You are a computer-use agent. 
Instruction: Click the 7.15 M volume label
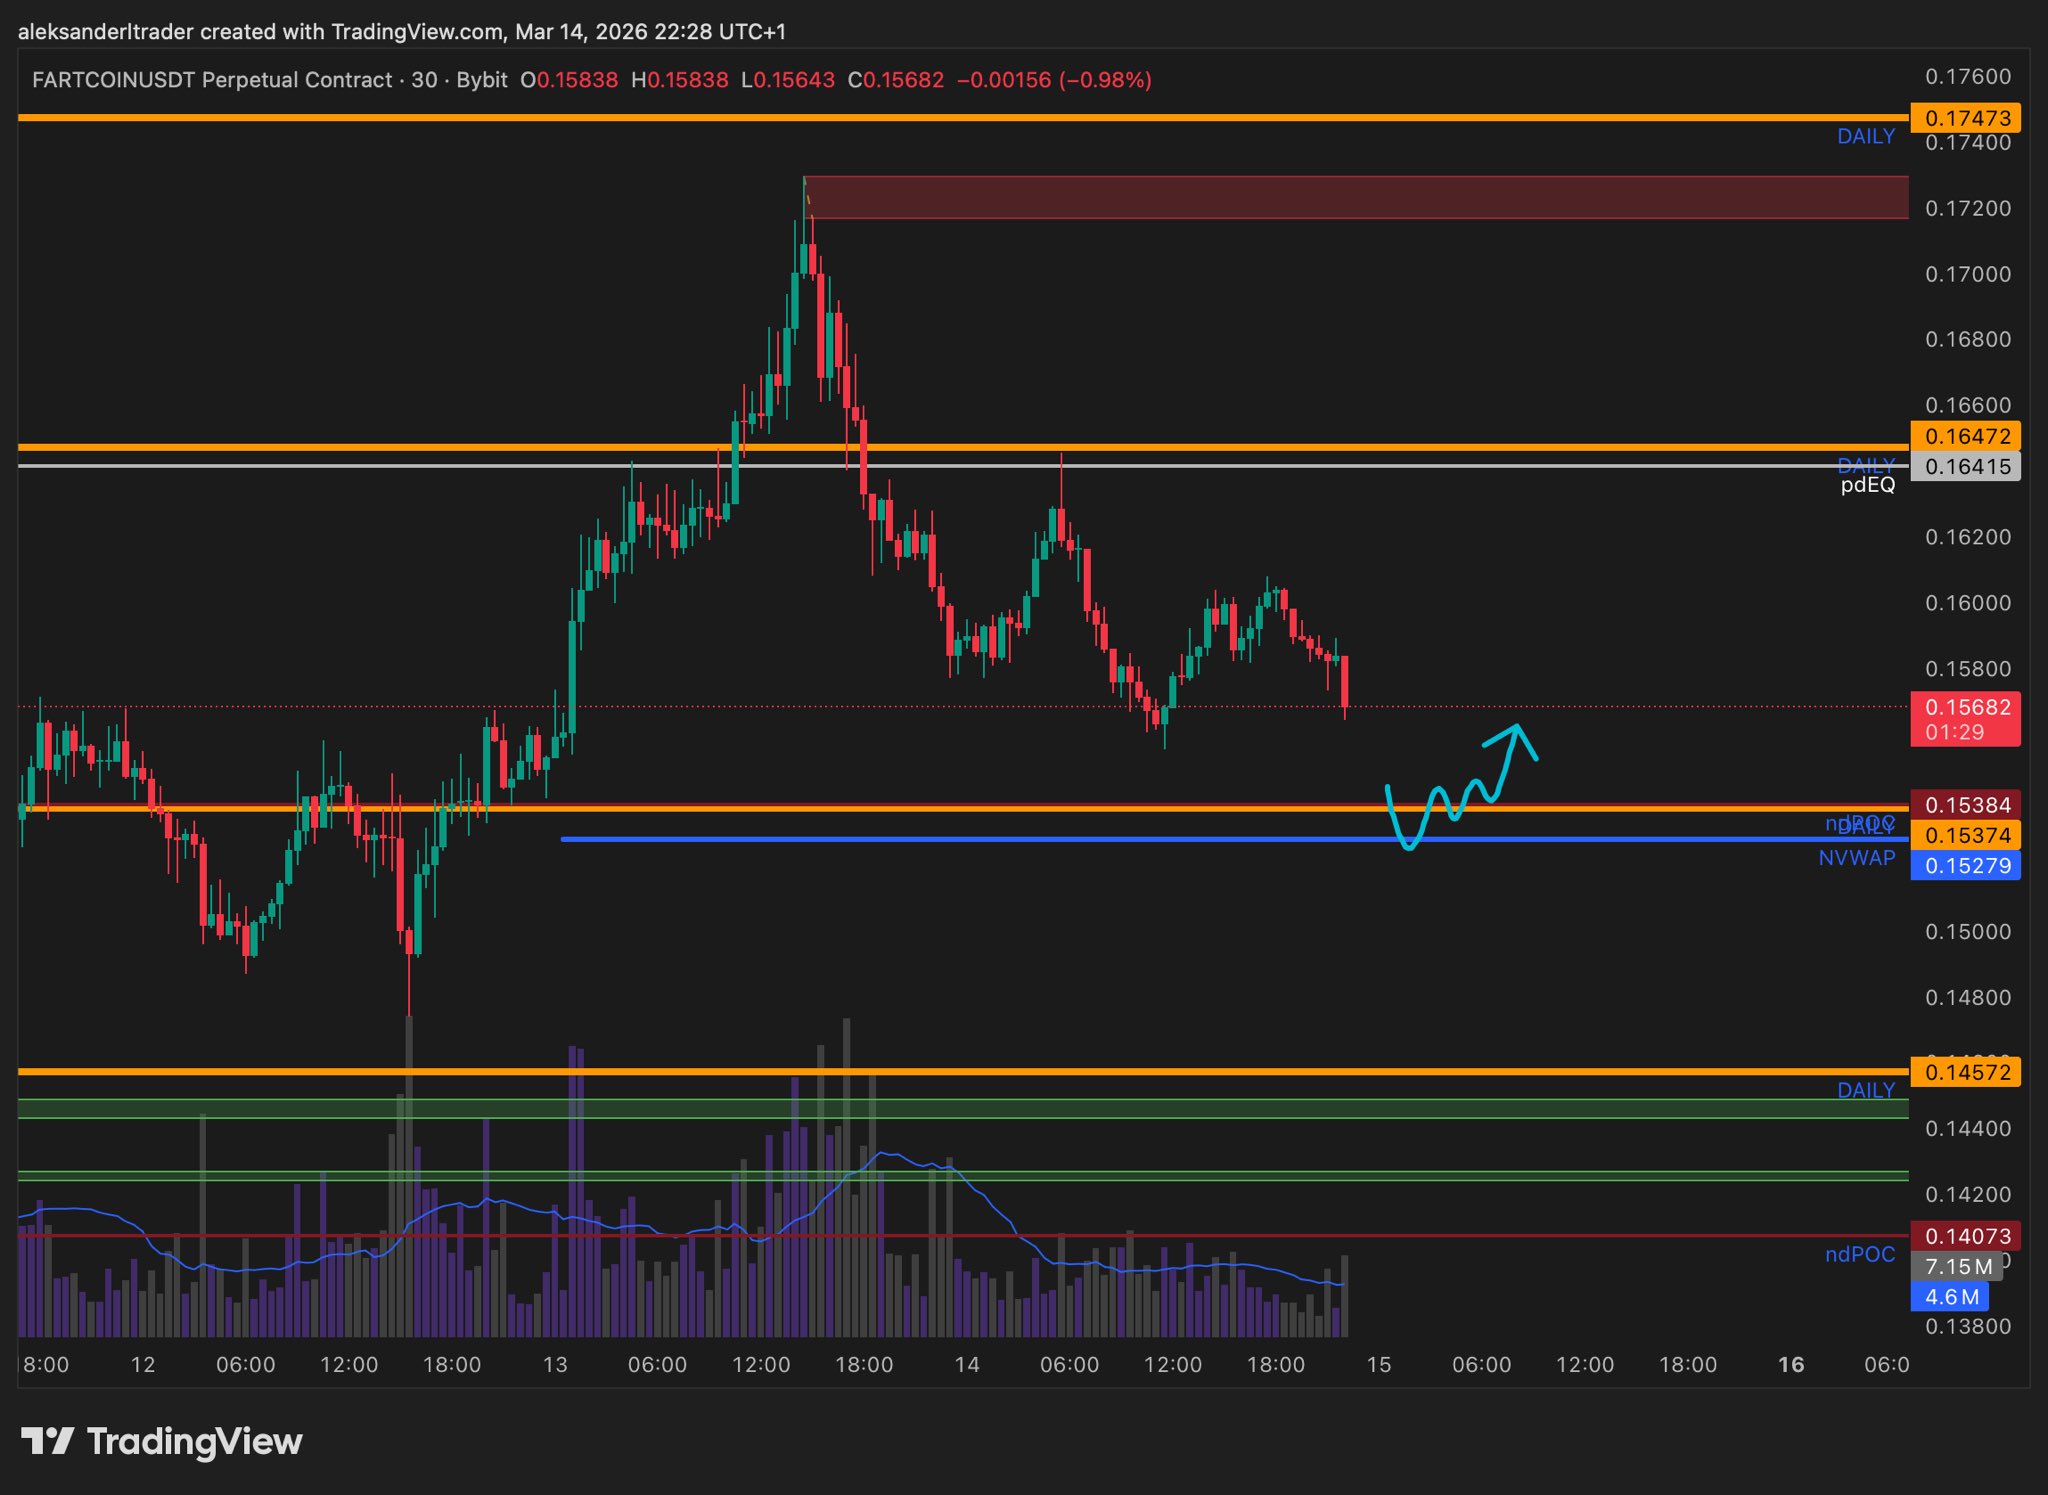(x=1957, y=1267)
